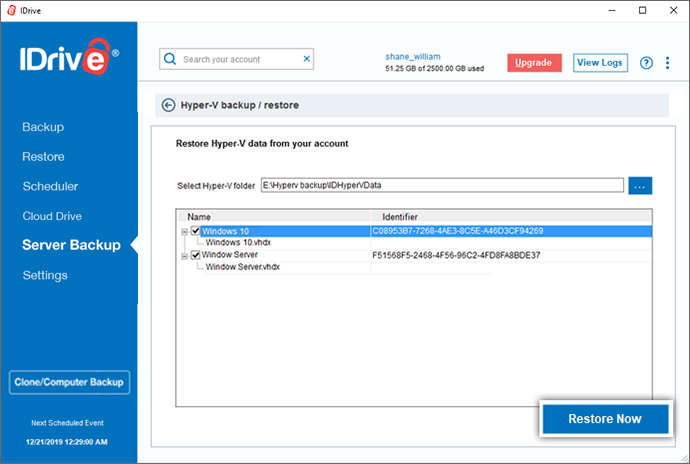The width and height of the screenshot is (690, 464).
Task: Click the IDrive title bar app icon
Action: [x=11, y=11]
